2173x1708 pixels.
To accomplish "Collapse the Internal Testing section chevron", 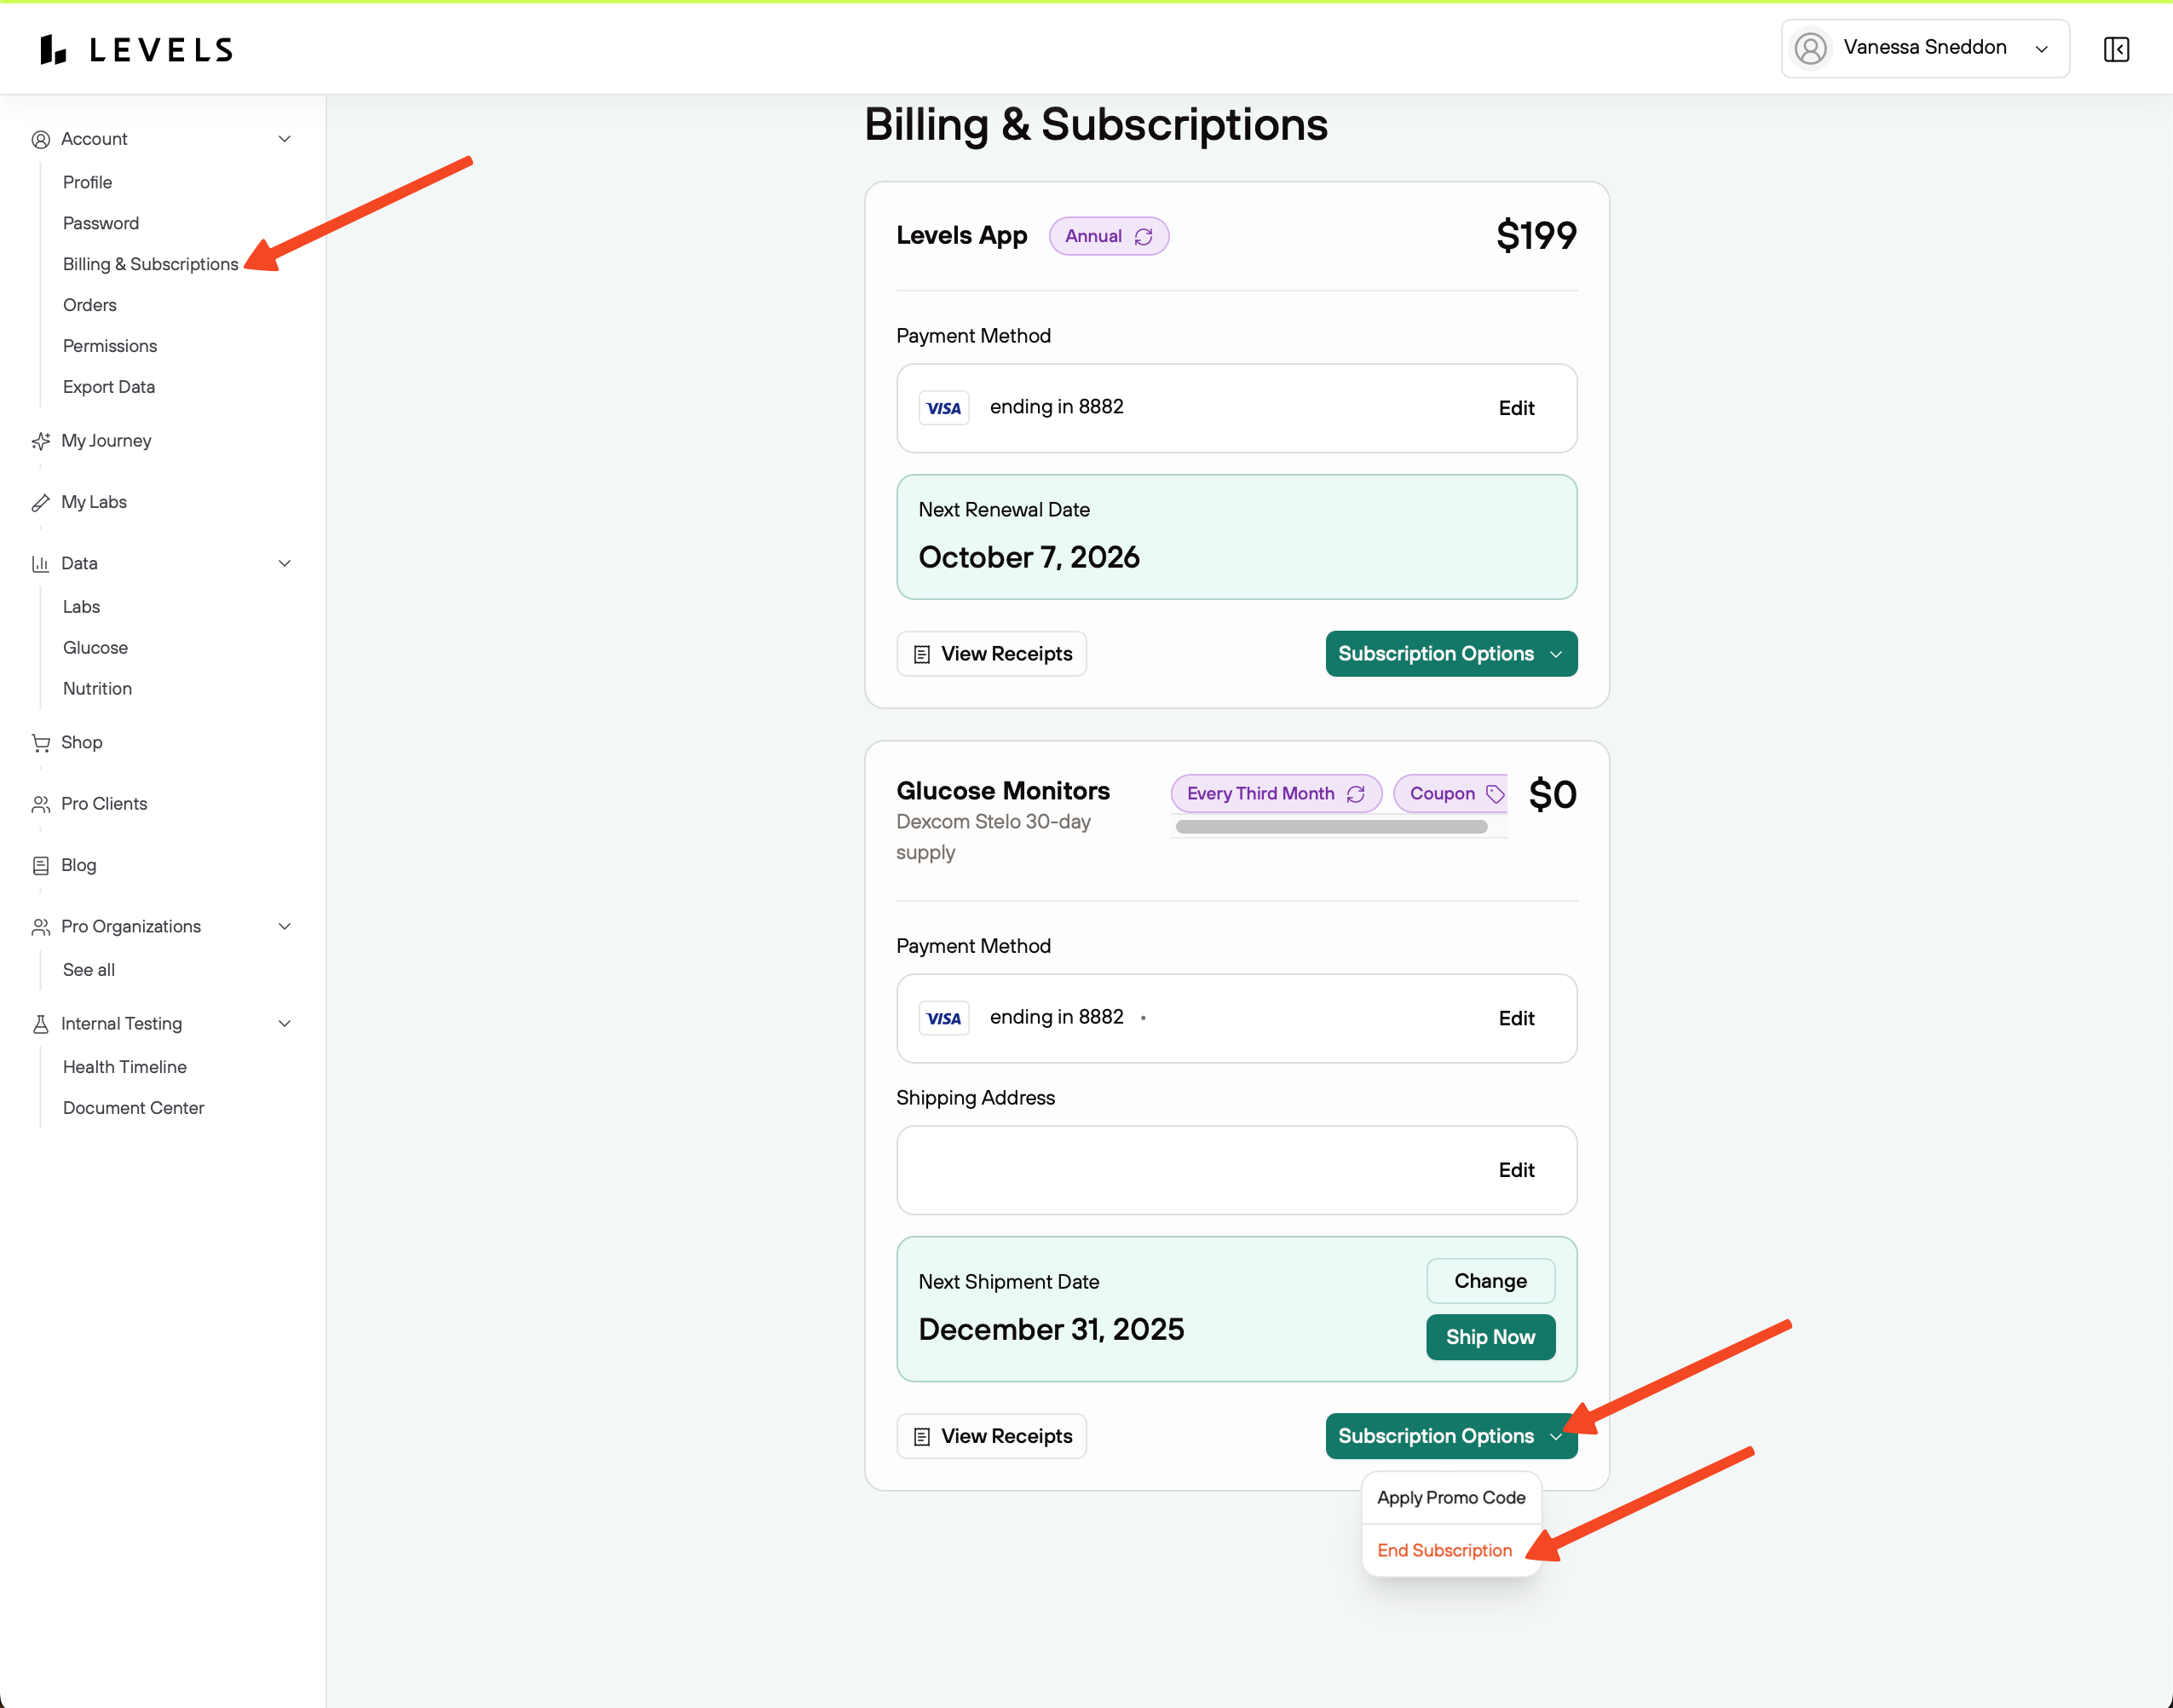I will click(x=284, y=1024).
